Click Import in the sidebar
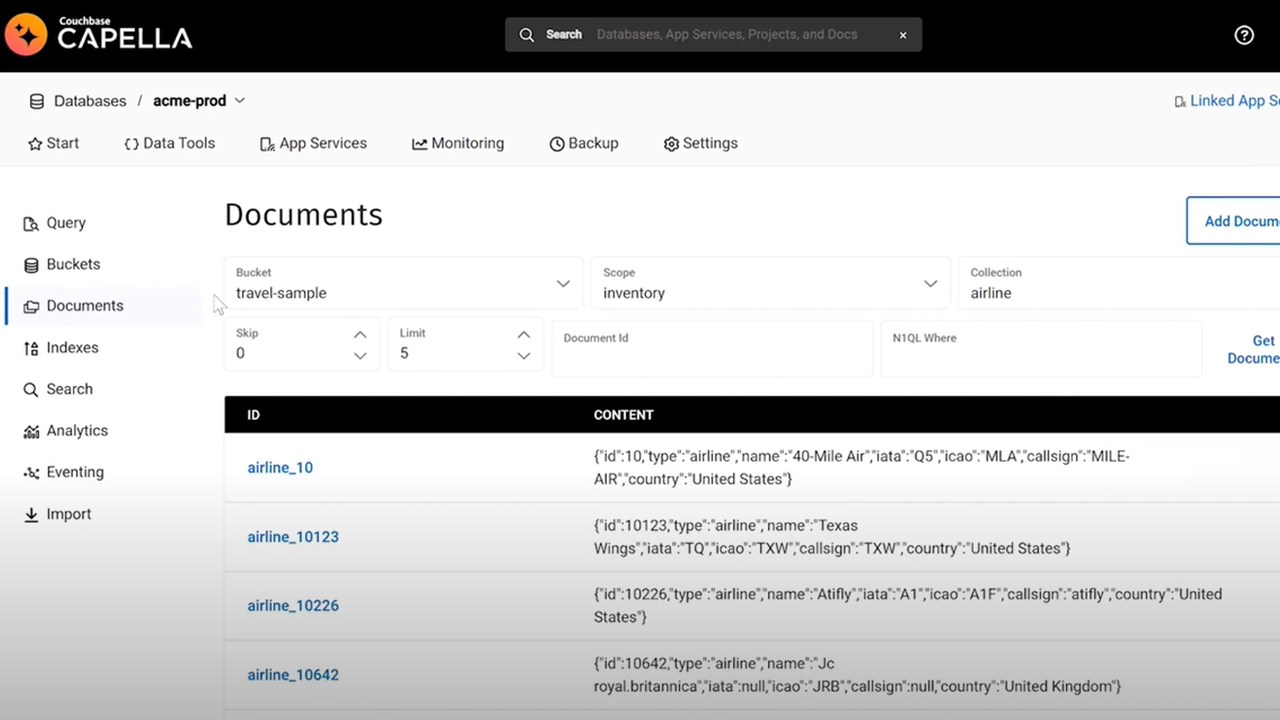The image size is (1280, 720). [x=68, y=514]
